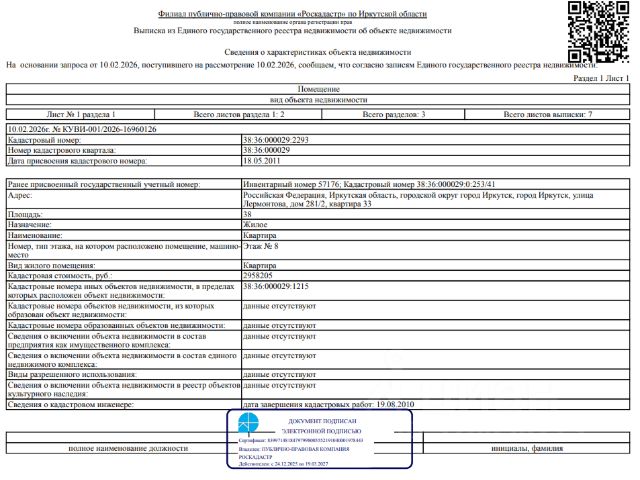
Task: Click "вид объекта недвижимости" caption
Action: pos(318,100)
